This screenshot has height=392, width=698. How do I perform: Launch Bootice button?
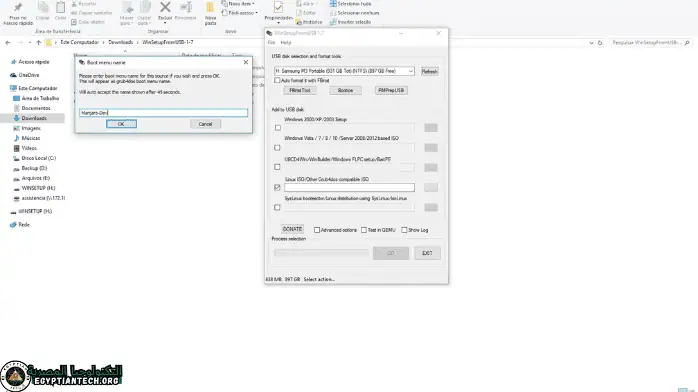[x=345, y=90]
